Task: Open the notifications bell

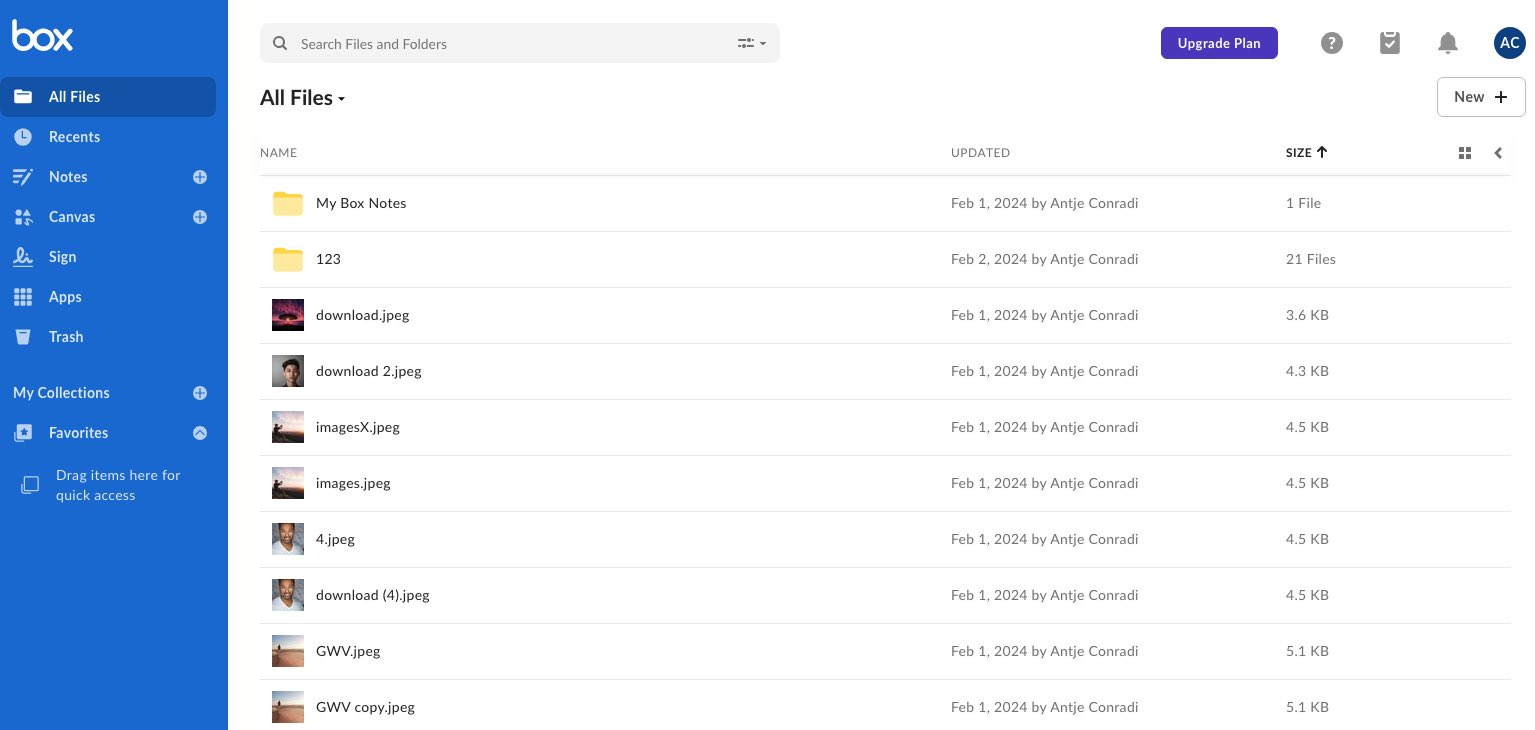Action: click(1448, 43)
